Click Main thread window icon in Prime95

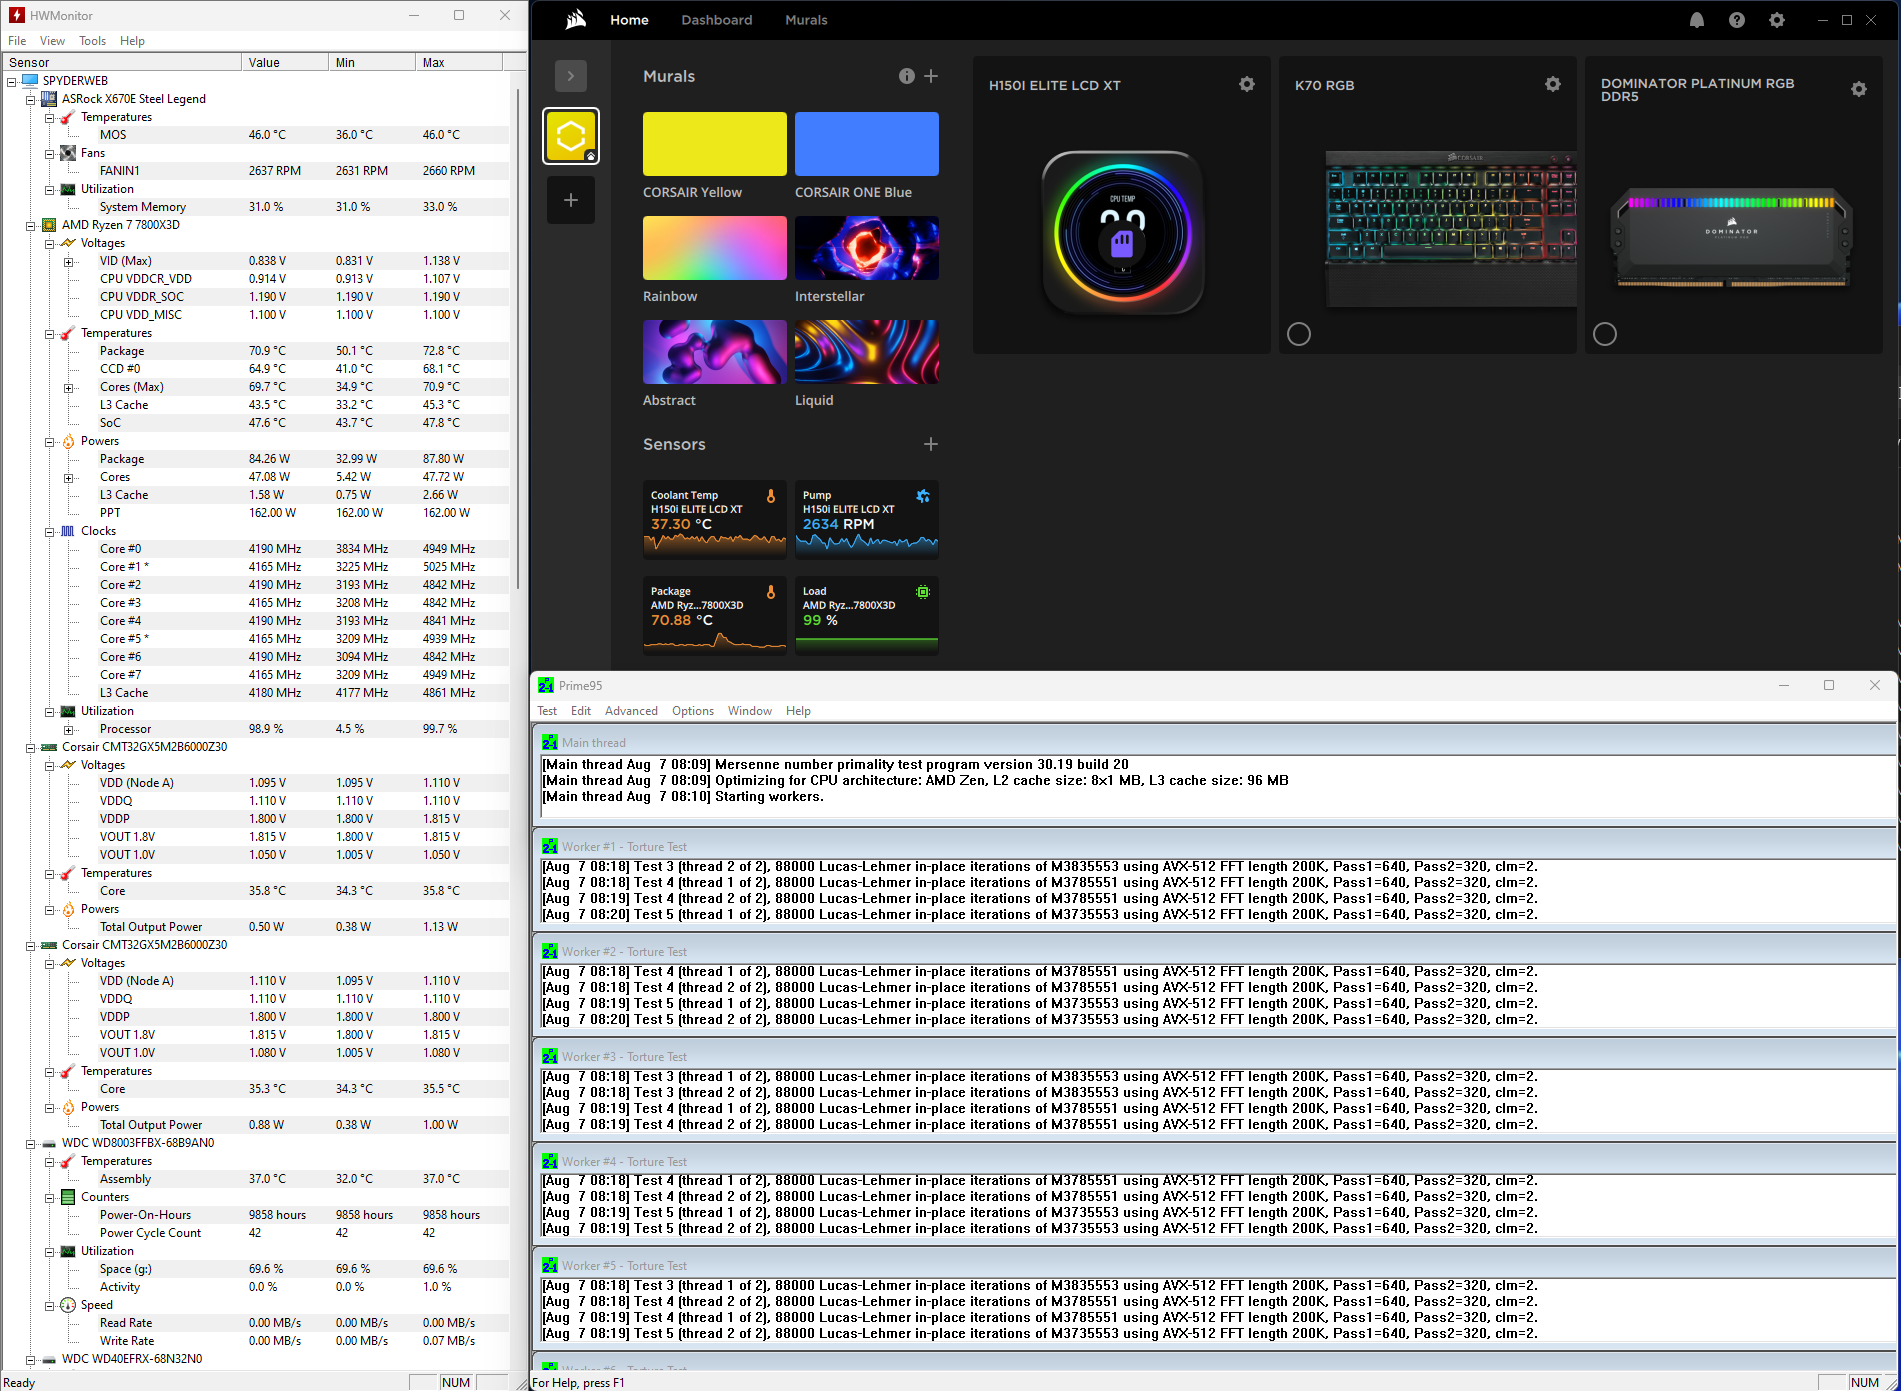[x=550, y=742]
